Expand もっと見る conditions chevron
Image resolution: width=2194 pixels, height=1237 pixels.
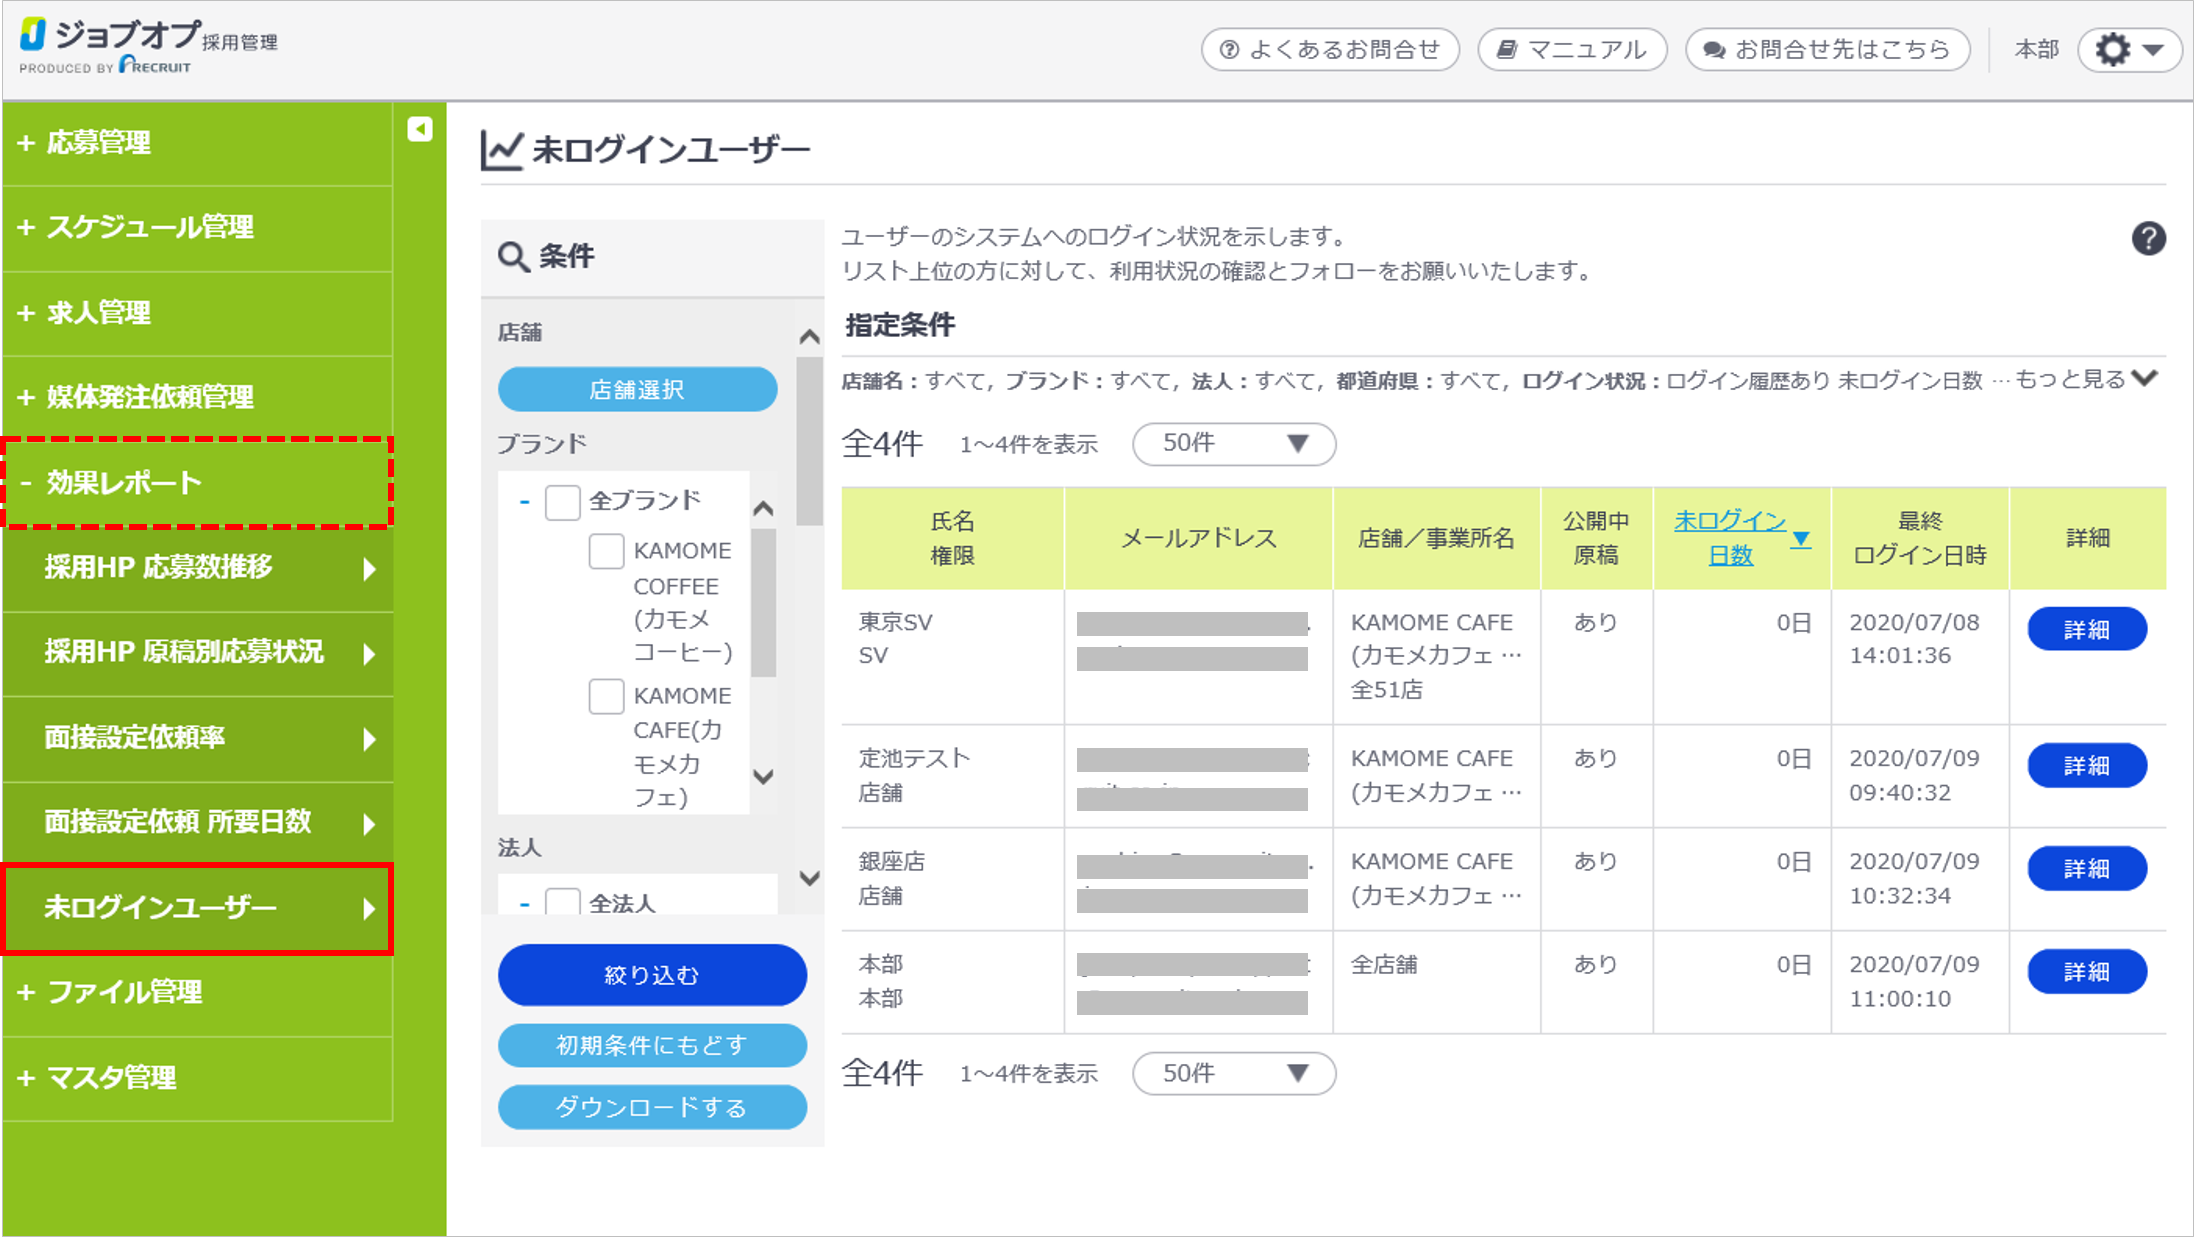pyautogui.click(x=2144, y=379)
